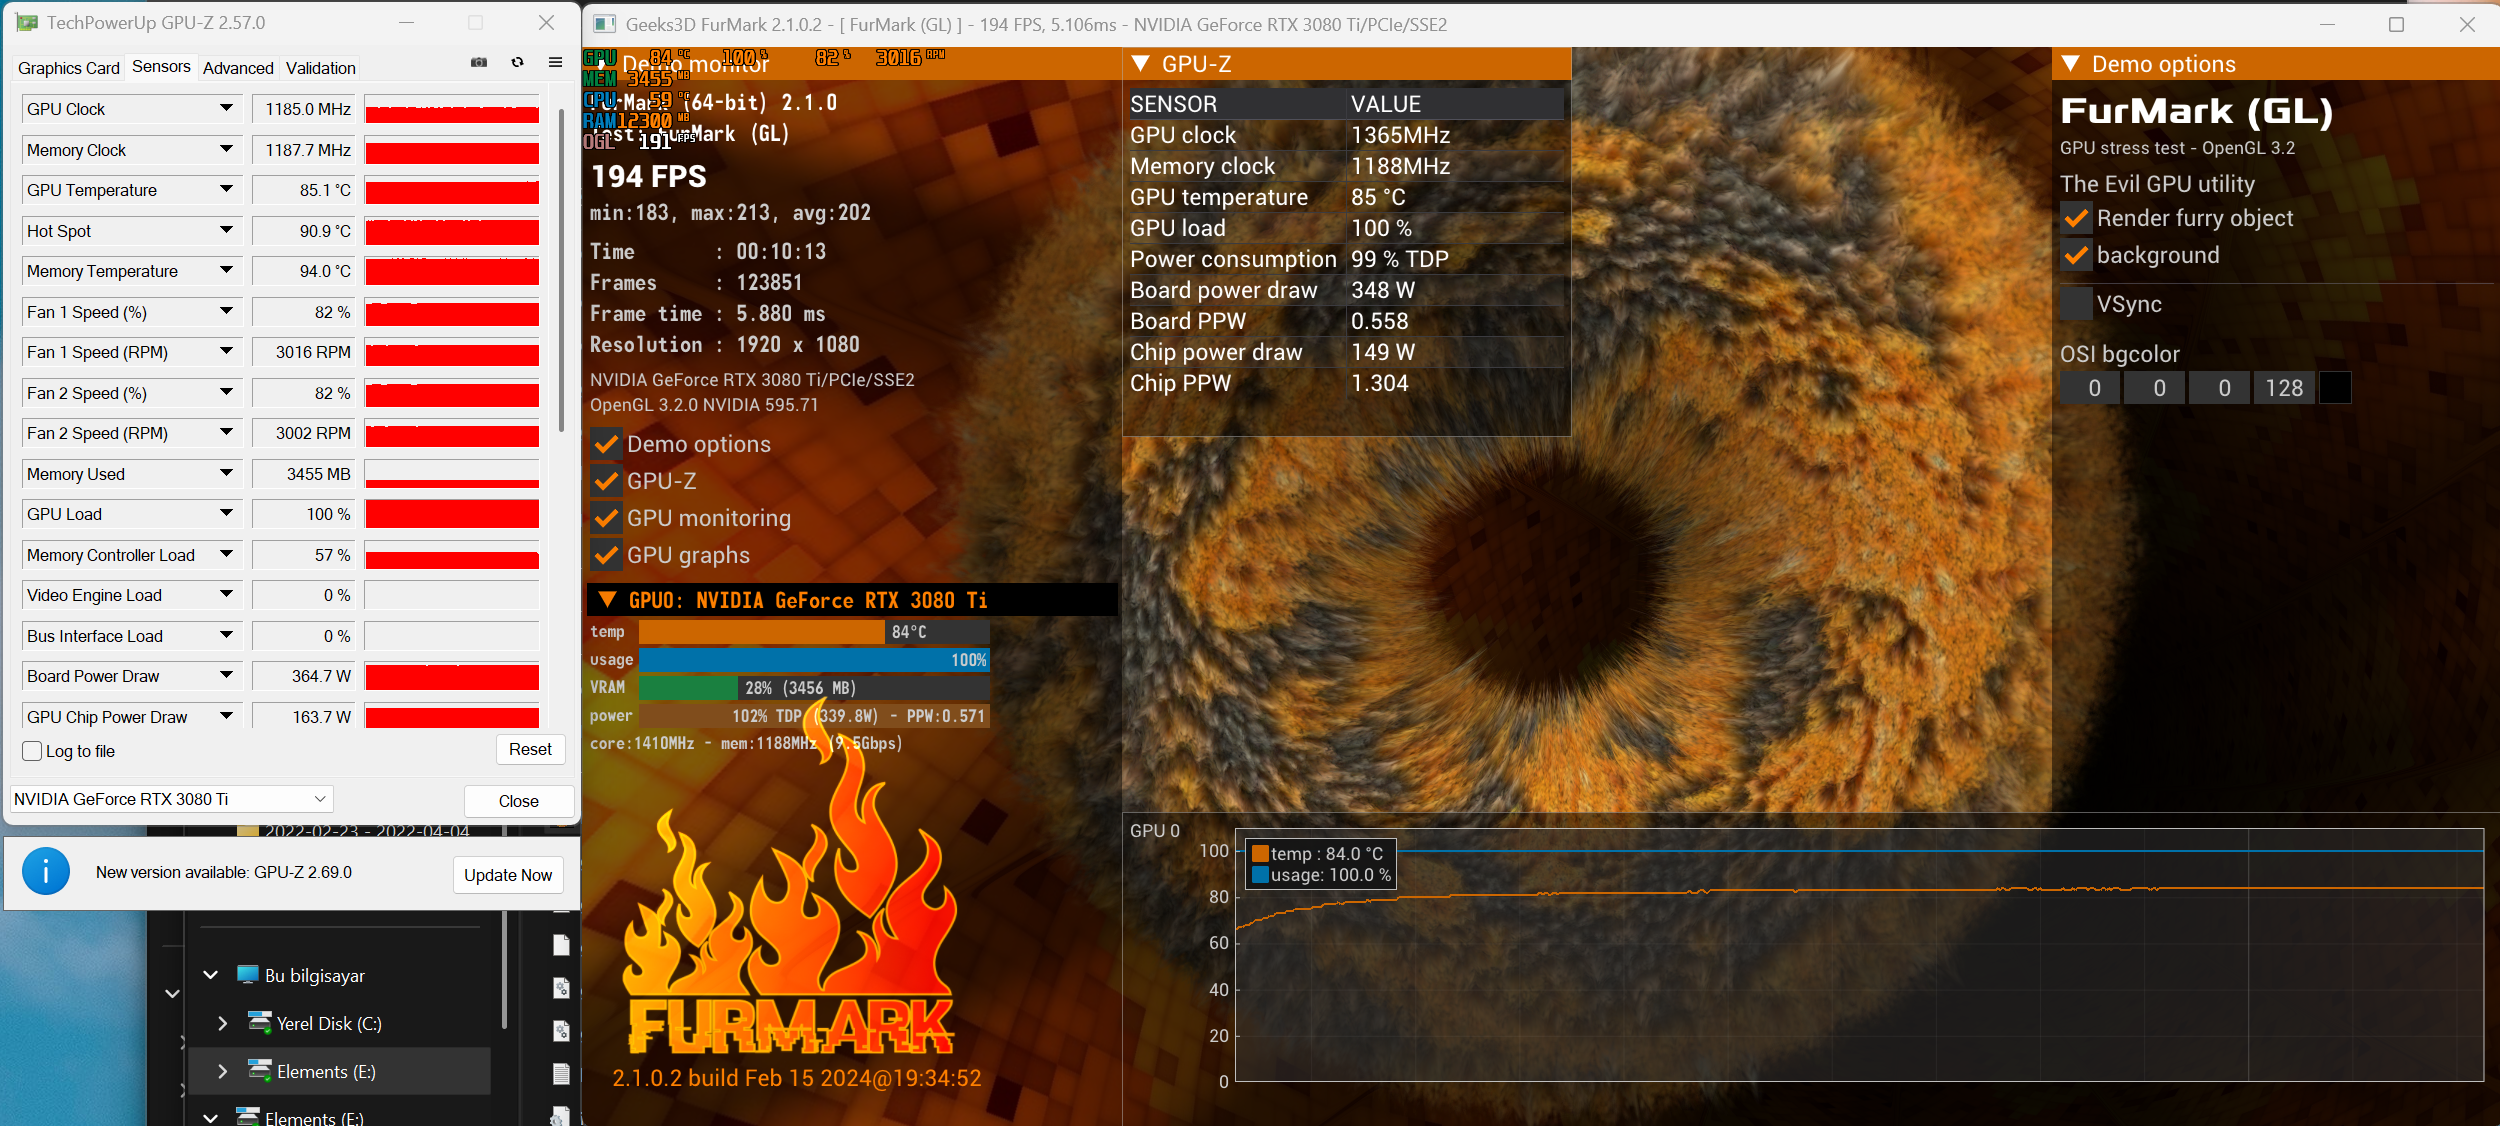Click the temp bar showing 84°C

click(x=814, y=632)
